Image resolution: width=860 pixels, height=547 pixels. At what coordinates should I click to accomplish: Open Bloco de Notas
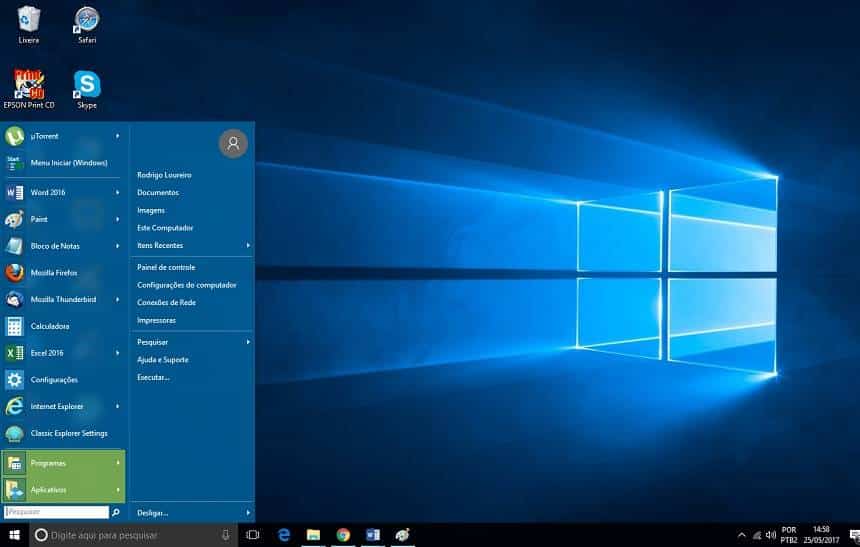[x=54, y=245]
